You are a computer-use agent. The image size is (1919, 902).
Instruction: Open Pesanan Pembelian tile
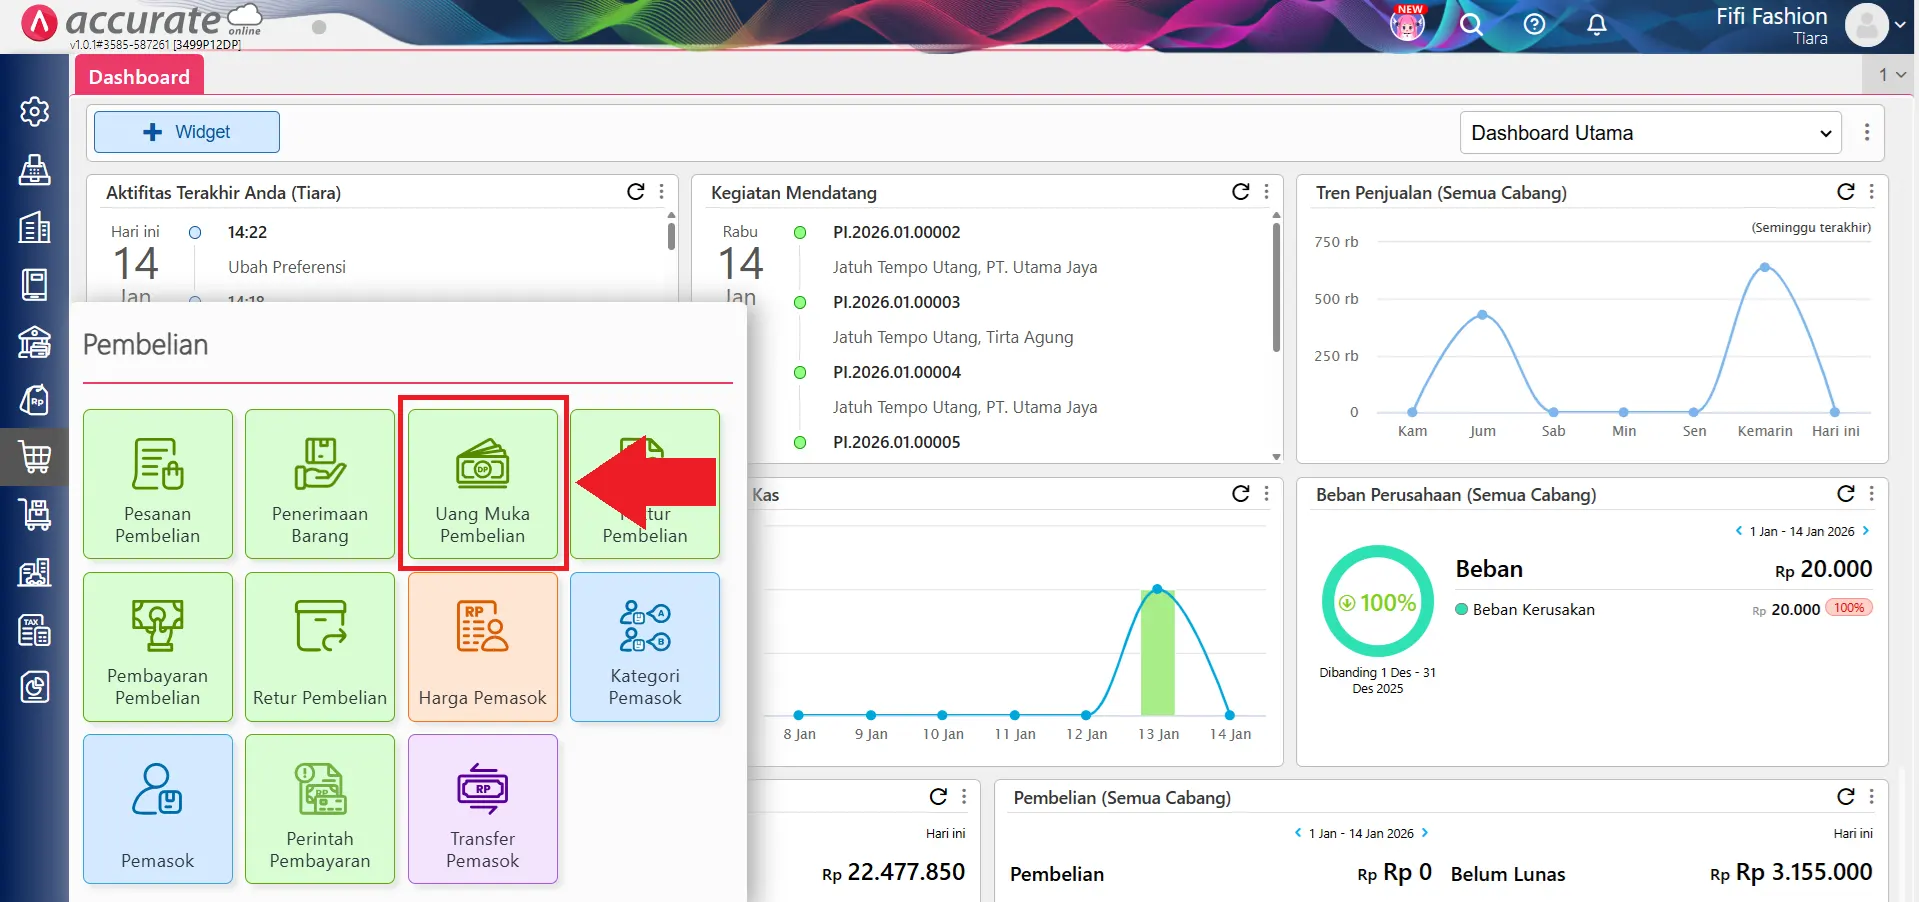158,484
